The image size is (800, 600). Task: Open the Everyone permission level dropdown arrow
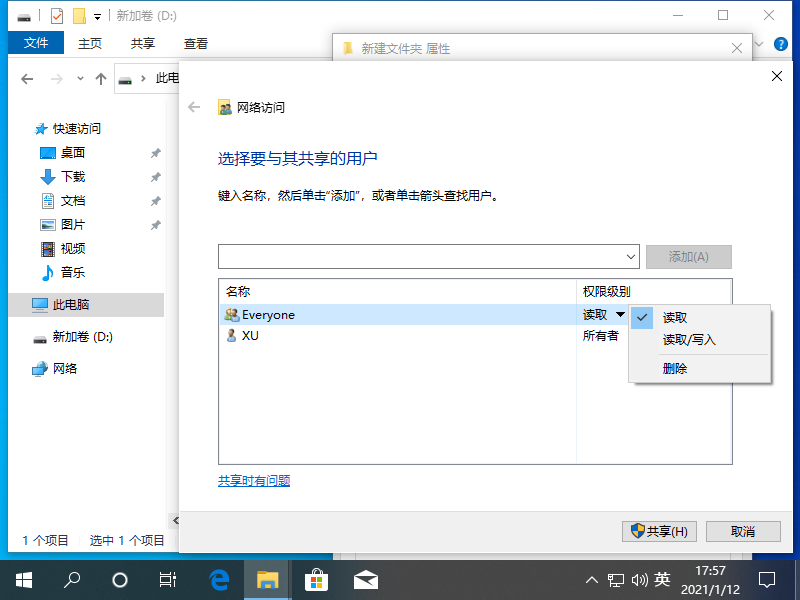[620, 315]
